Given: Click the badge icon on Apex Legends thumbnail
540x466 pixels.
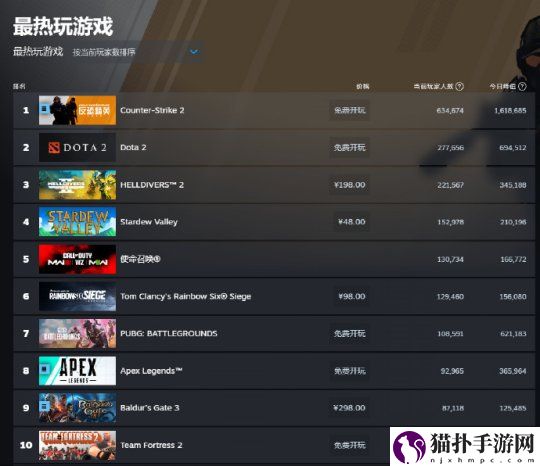Looking at the screenshot, I should point(44,369).
